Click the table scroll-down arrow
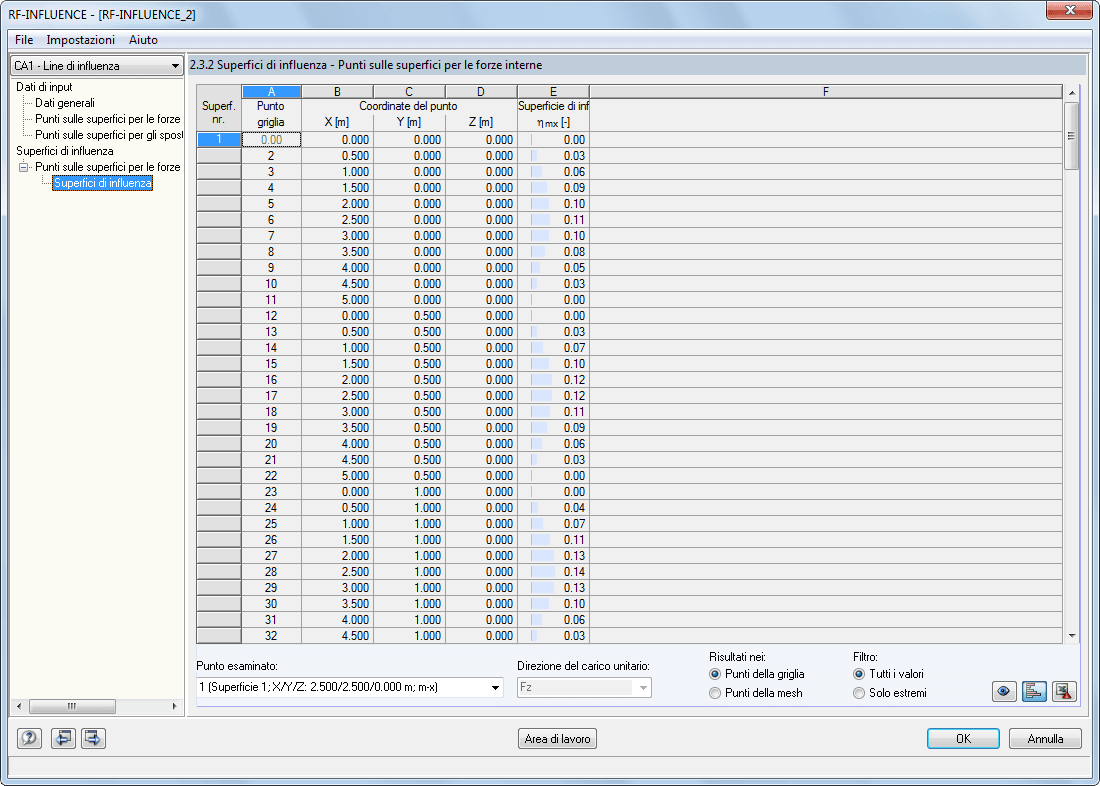The height and width of the screenshot is (786, 1100). tap(1071, 636)
